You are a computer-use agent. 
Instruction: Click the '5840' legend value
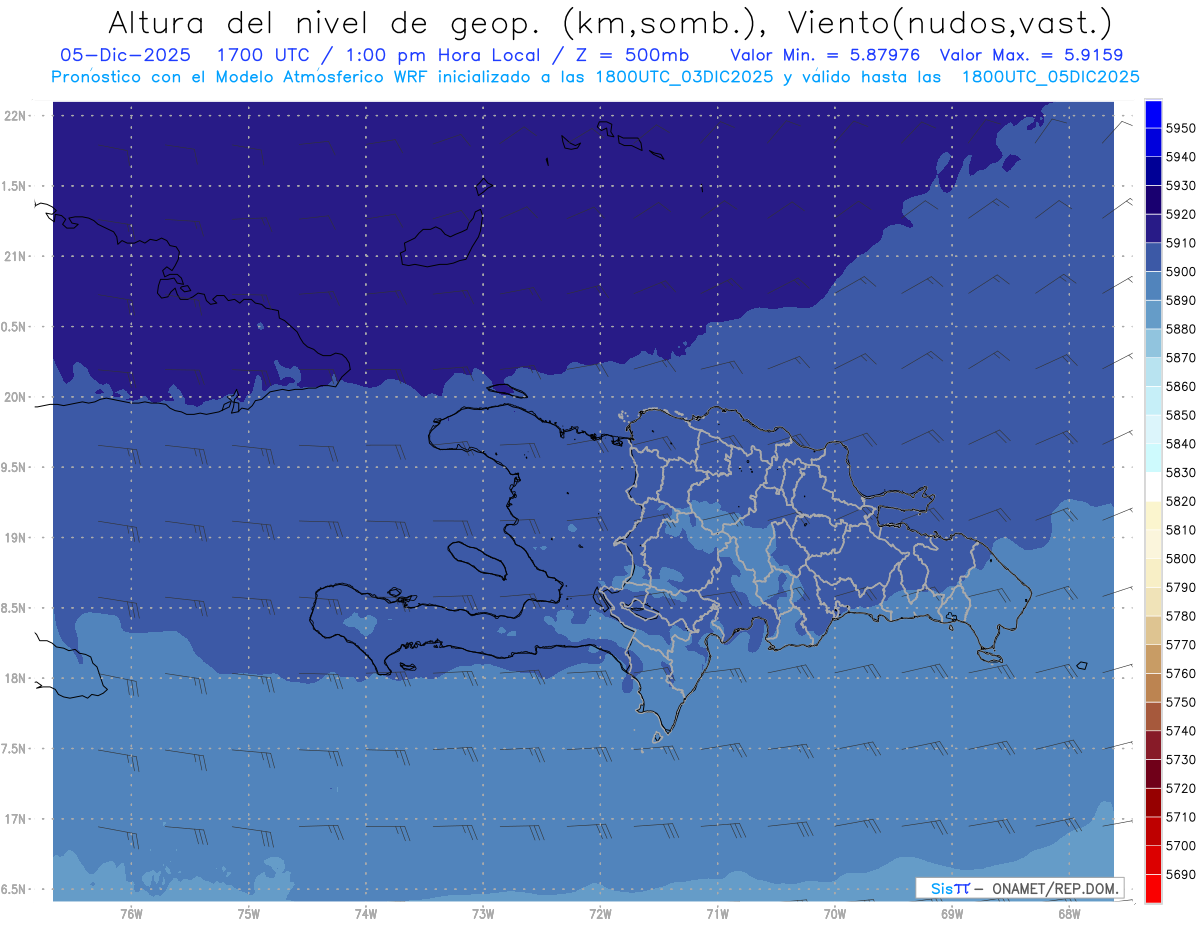tap(1181, 444)
